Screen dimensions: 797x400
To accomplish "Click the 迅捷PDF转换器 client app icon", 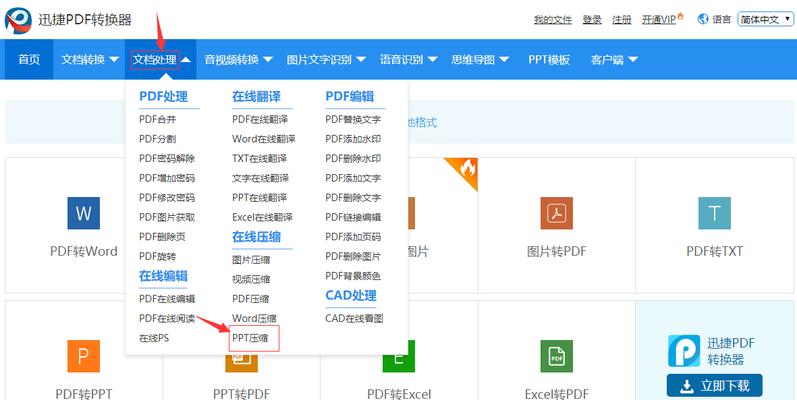I will coord(684,351).
